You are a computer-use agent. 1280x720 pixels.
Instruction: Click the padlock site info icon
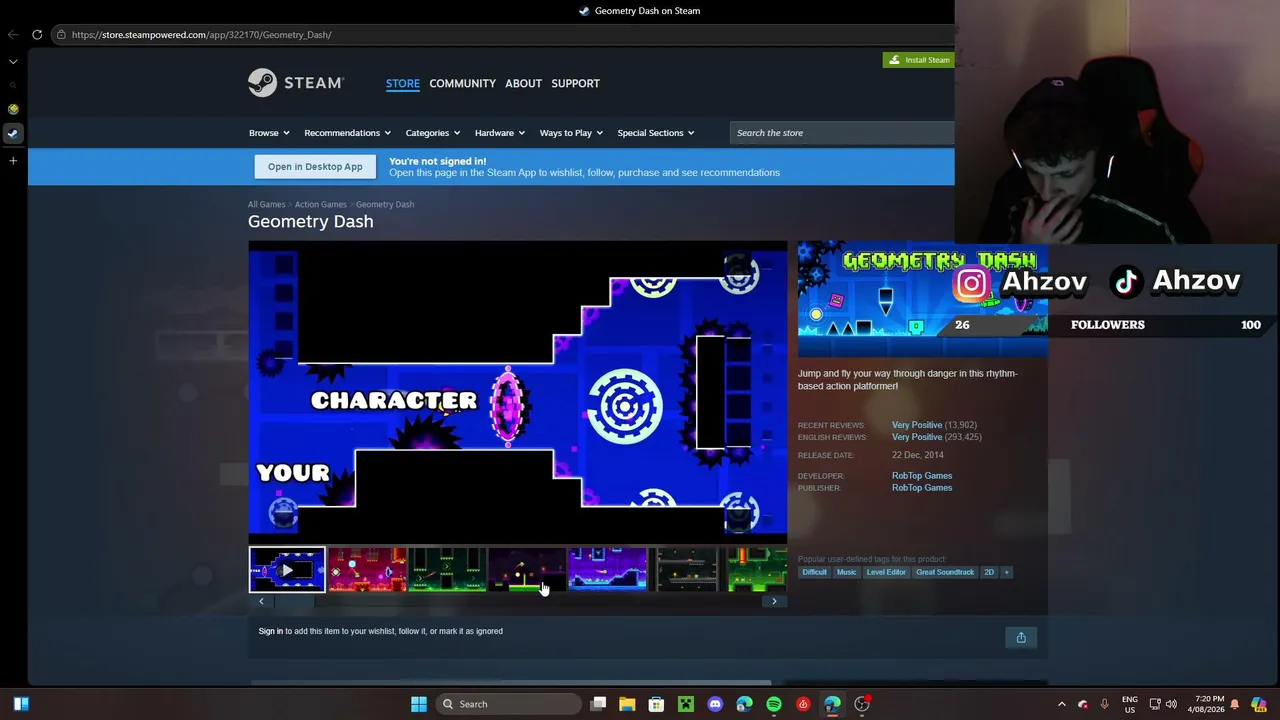click(x=61, y=34)
